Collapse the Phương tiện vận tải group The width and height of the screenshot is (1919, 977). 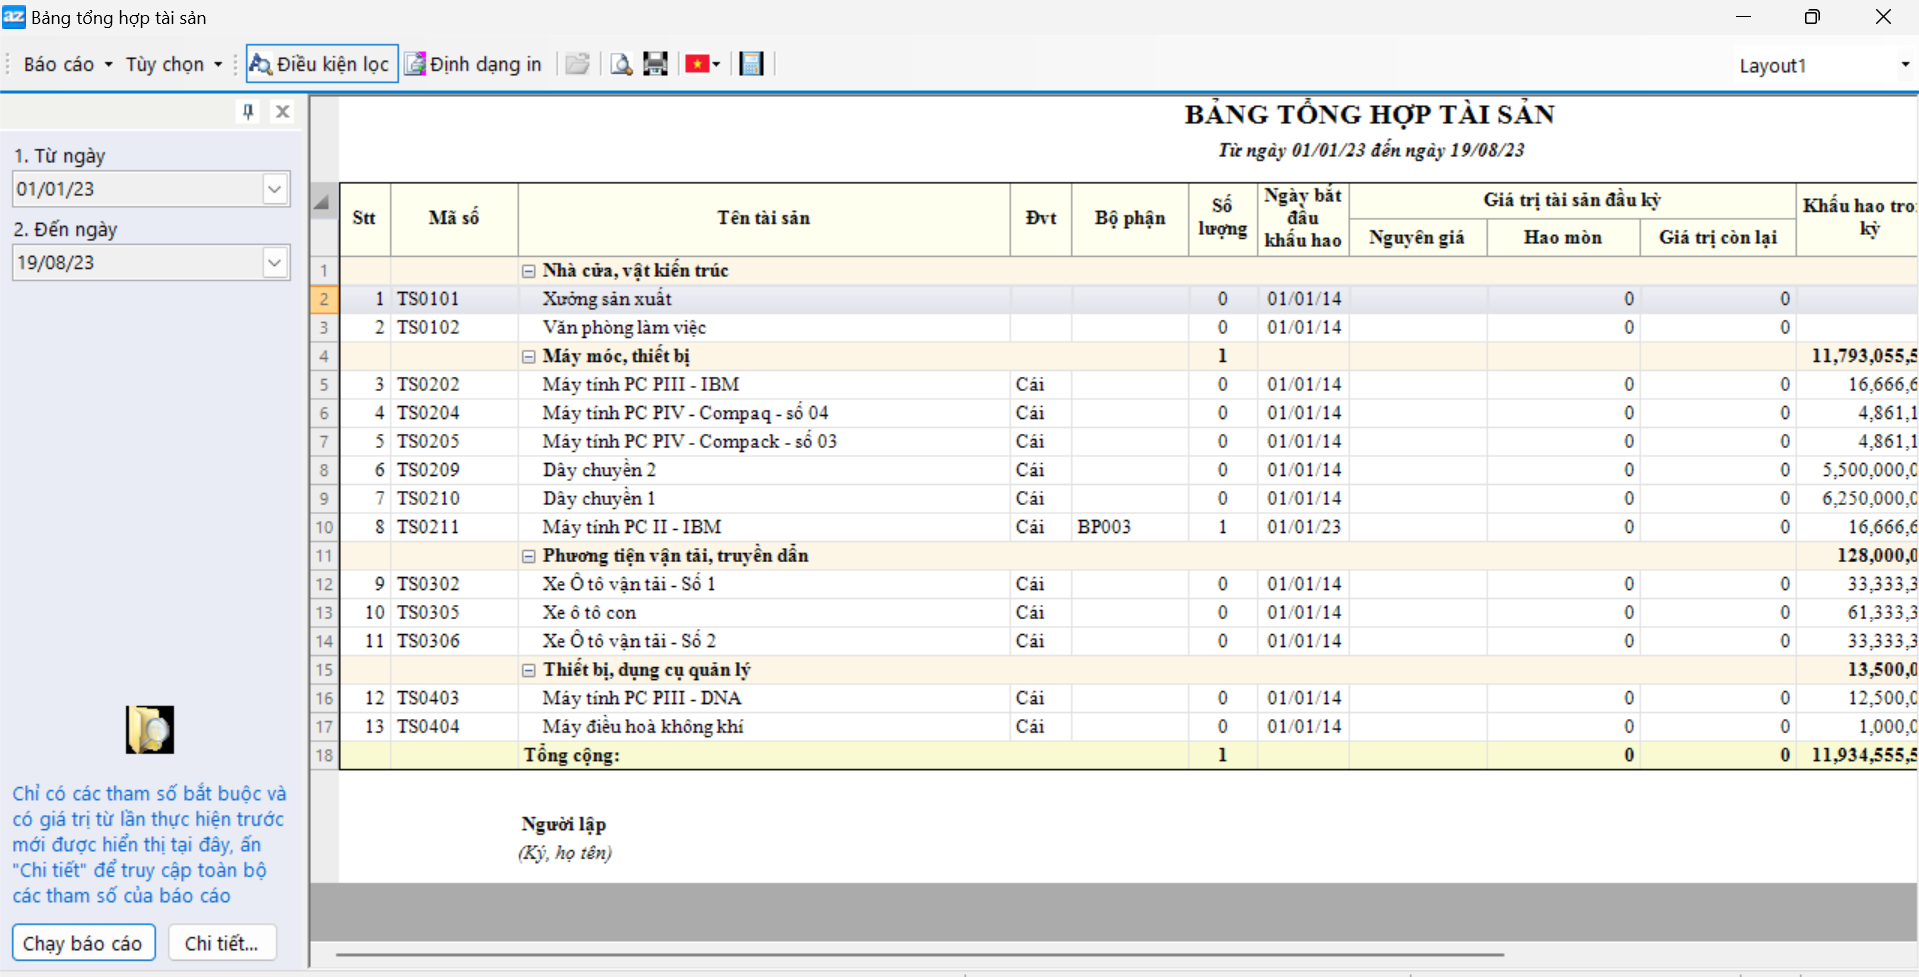coord(529,556)
